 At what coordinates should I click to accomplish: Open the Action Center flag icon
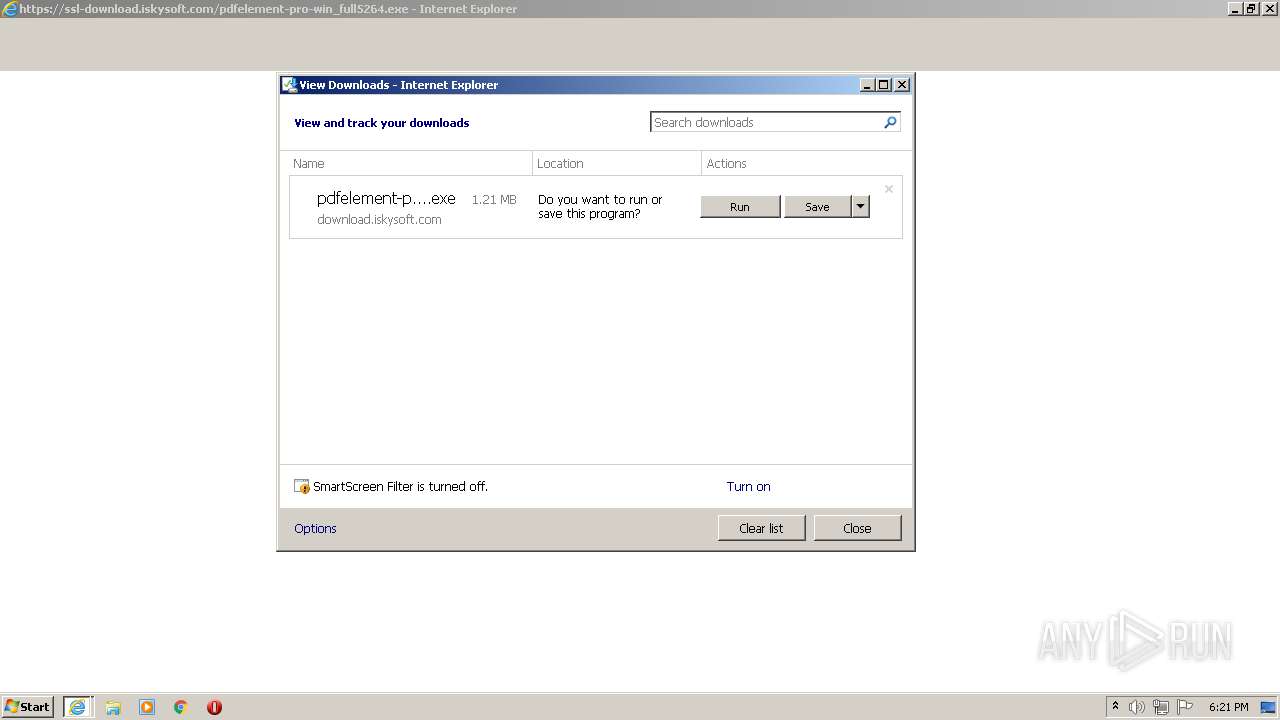(1185, 707)
